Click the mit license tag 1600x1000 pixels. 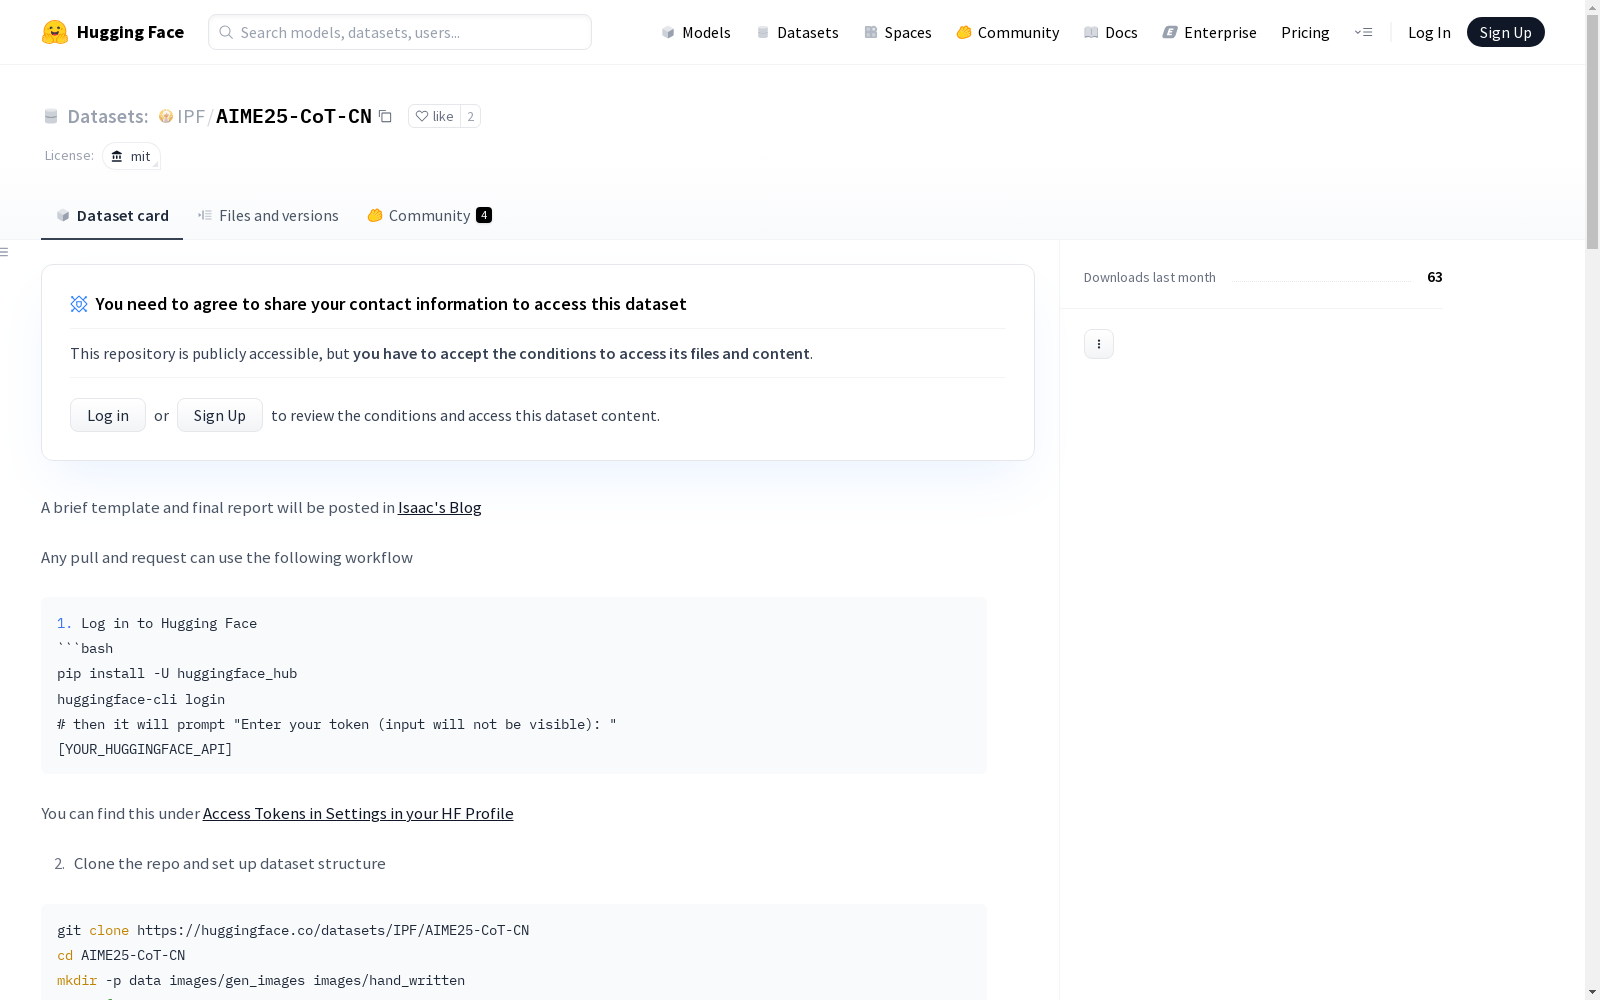pos(131,156)
